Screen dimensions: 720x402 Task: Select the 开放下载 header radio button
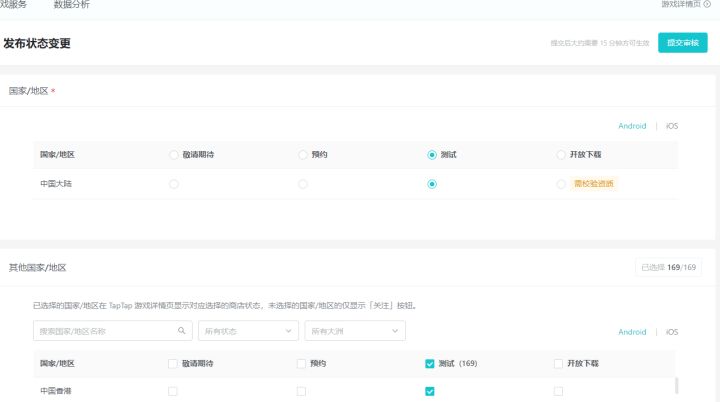pos(561,155)
